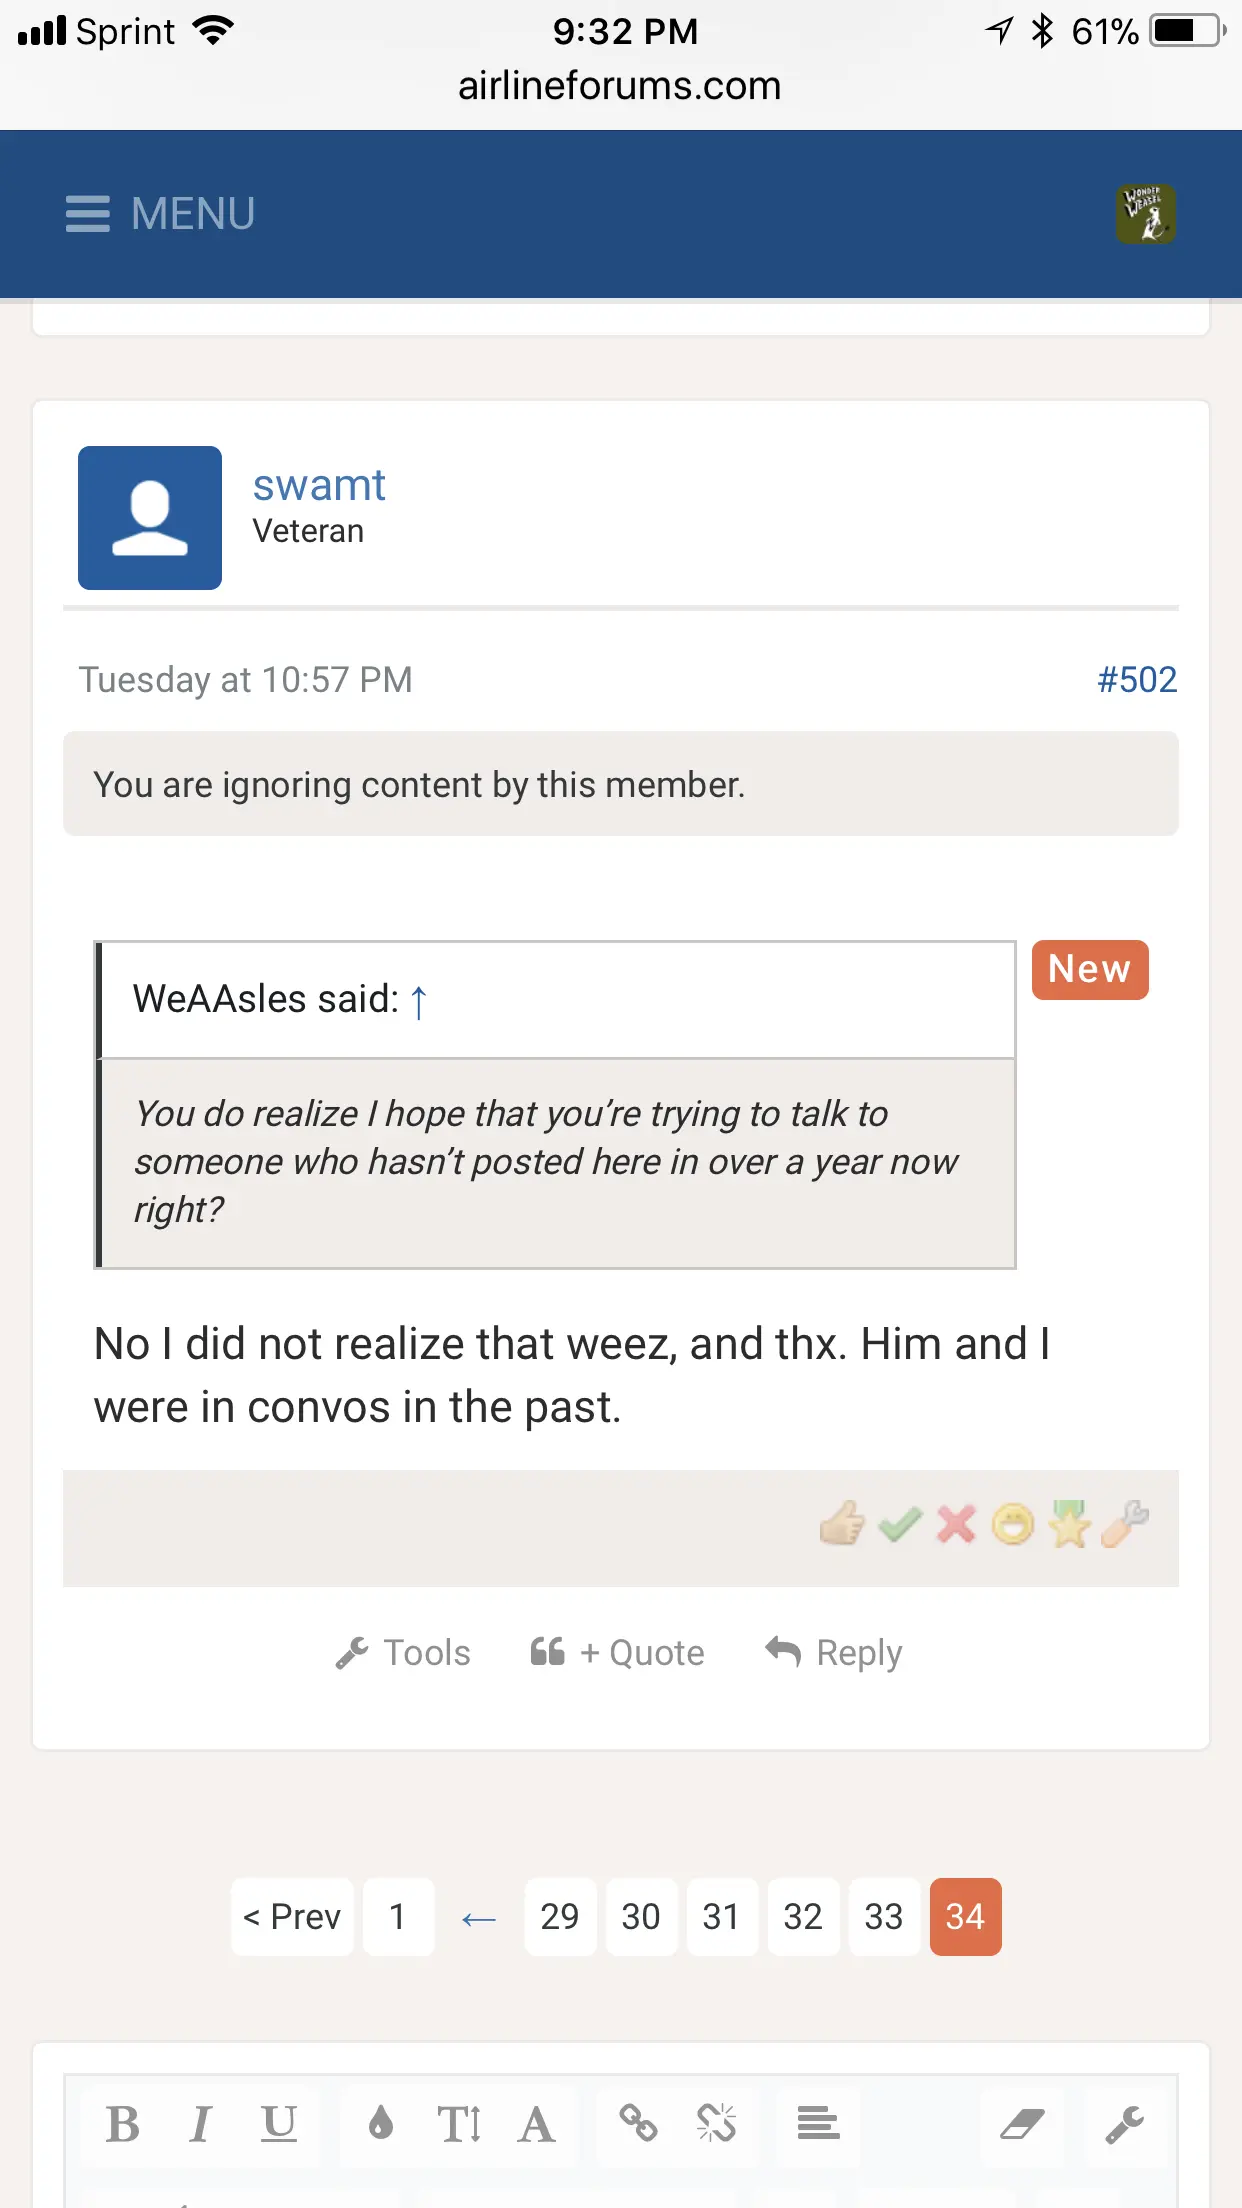Click the star medal Winner reaction
Image resolution: width=1242 pixels, height=2208 pixels.
pyautogui.click(x=1069, y=1525)
